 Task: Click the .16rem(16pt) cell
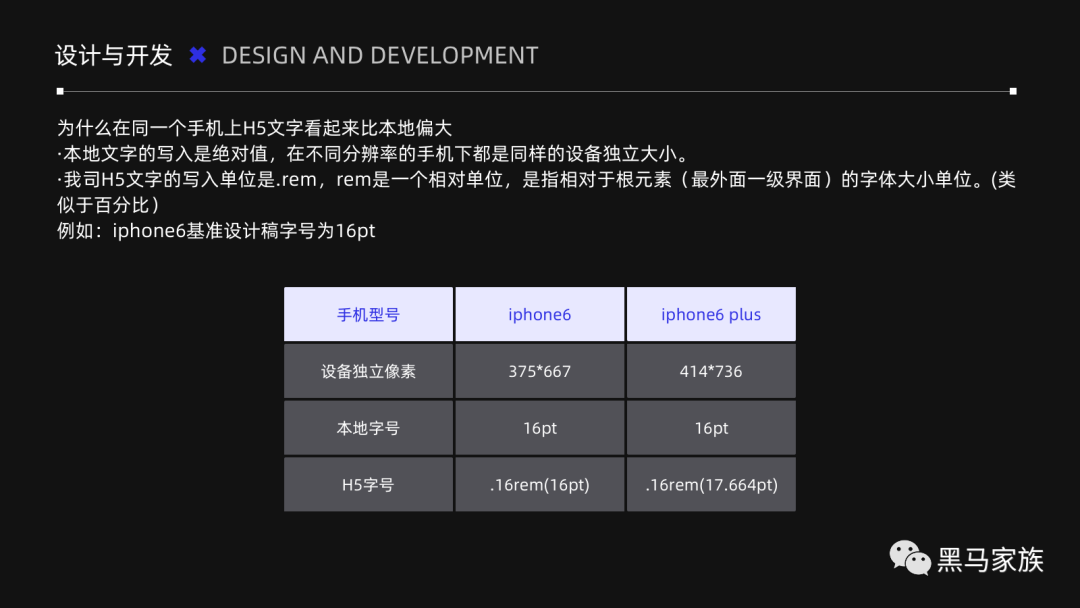[539, 485]
